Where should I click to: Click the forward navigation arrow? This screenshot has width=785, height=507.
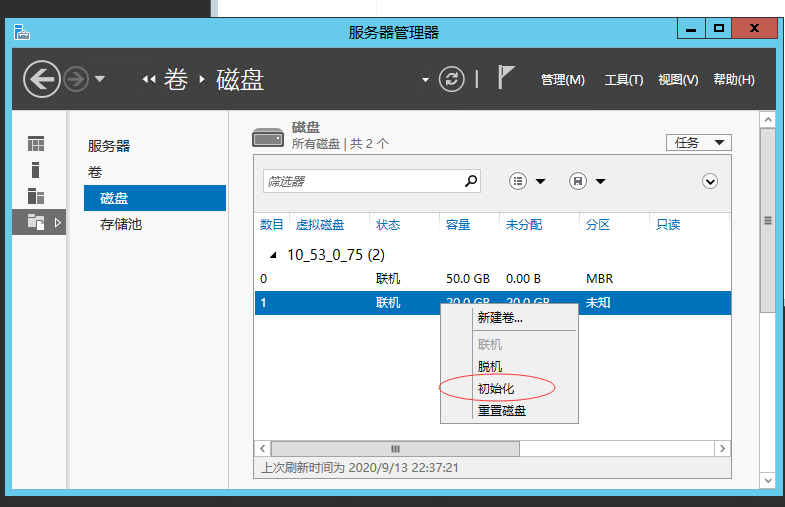click(x=76, y=79)
